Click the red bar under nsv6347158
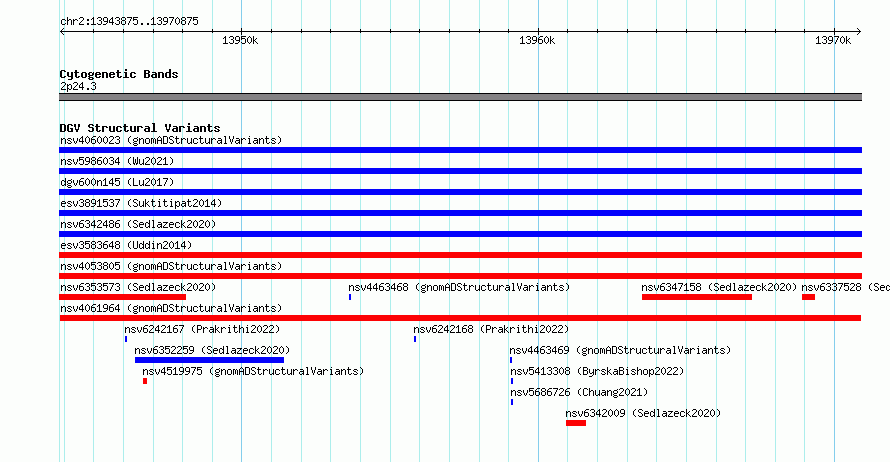Image resolution: width=890 pixels, height=462 pixels. point(697,297)
